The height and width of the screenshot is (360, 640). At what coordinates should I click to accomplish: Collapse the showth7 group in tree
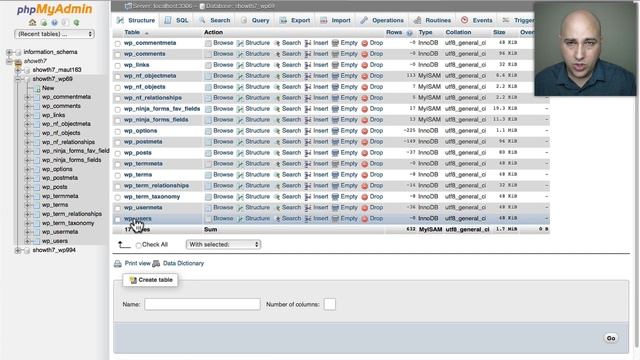(9, 61)
